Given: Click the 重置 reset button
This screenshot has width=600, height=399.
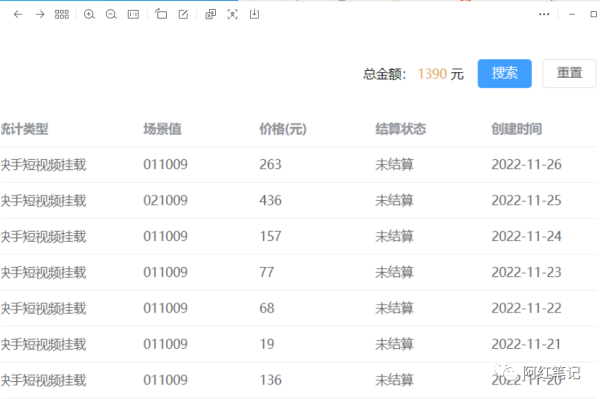Looking at the screenshot, I should point(569,73).
